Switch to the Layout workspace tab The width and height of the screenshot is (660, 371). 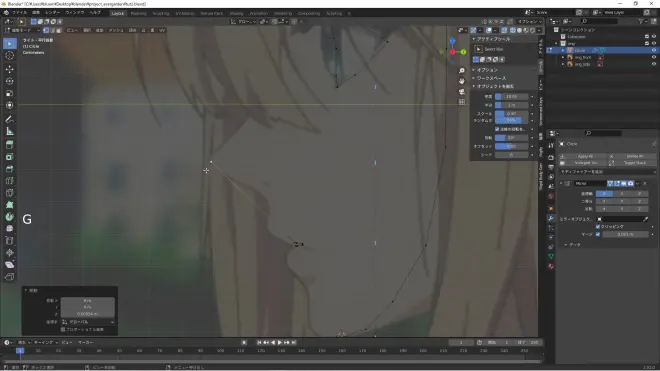click(117, 13)
